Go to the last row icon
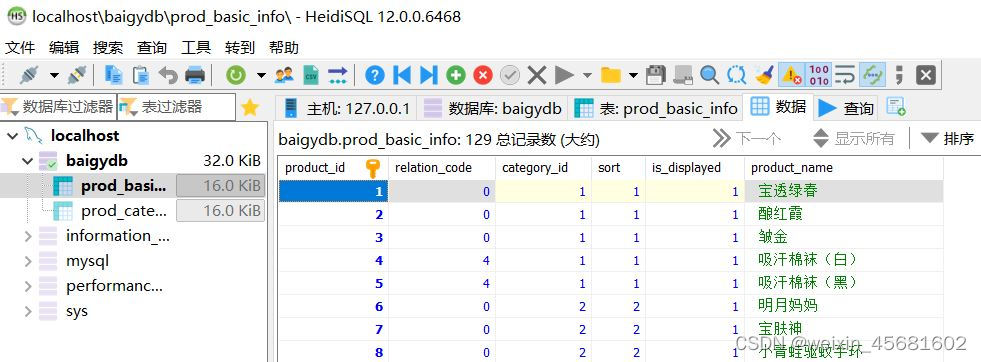The width and height of the screenshot is (981, 362). pos(429,76)
